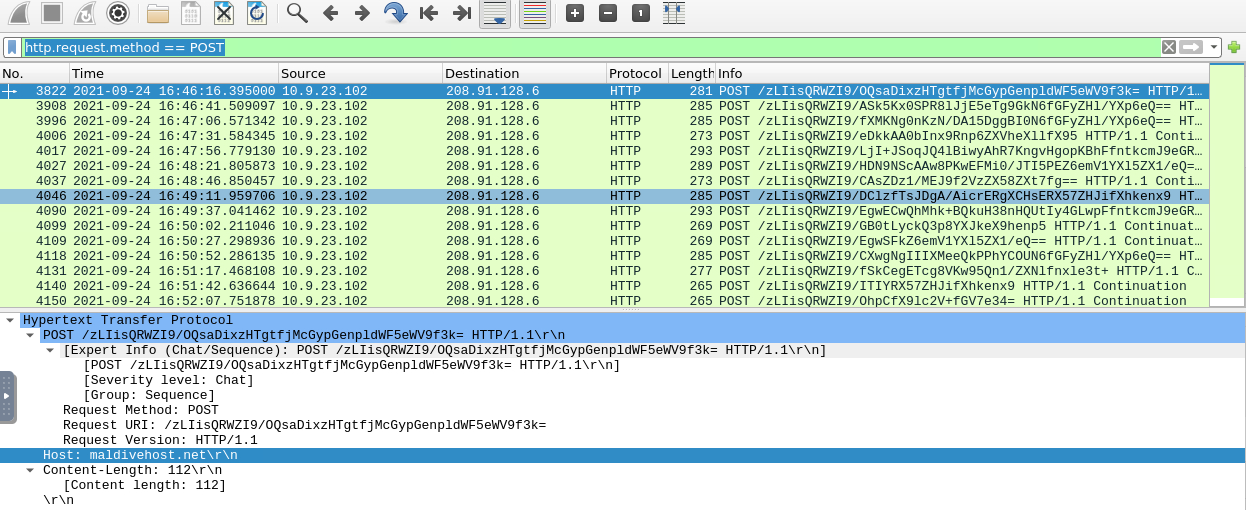Add a filter button with green plus
1246x510 pixels.
pyautogui.click(x=1234, y=47)
